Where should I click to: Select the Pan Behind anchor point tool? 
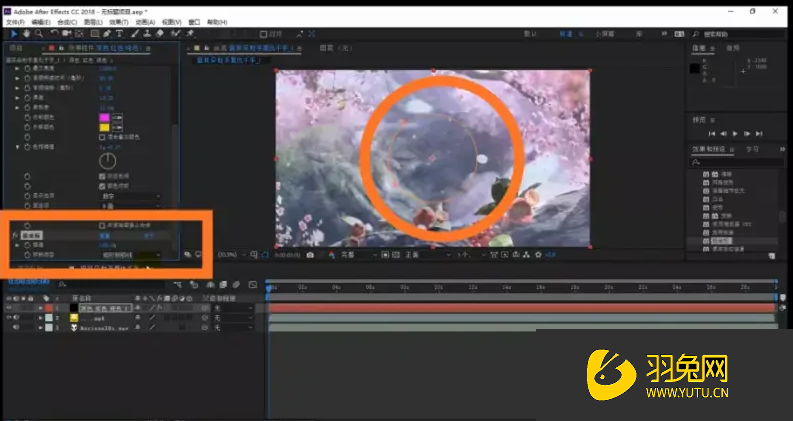[79, 33]
